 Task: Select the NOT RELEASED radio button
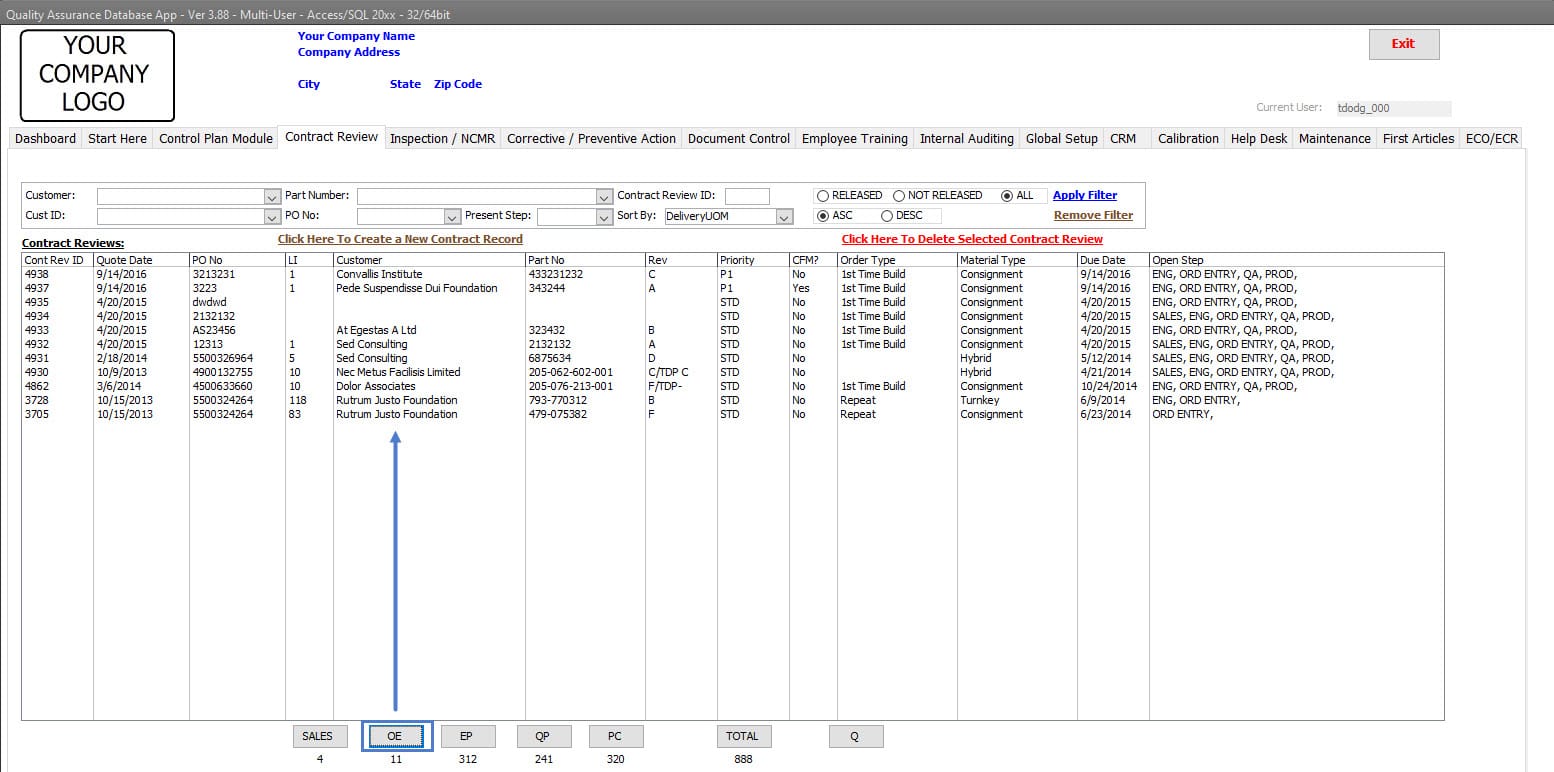tap(899, 196)
